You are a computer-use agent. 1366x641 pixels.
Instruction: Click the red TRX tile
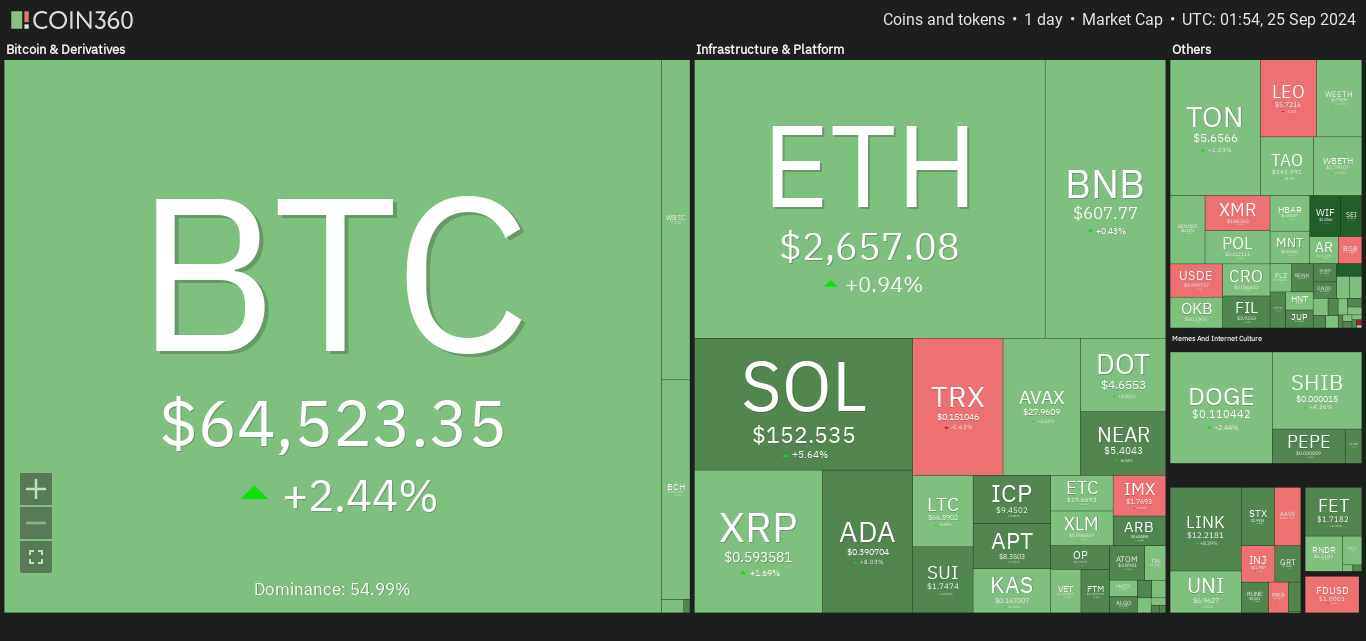[x=957, y=406]
